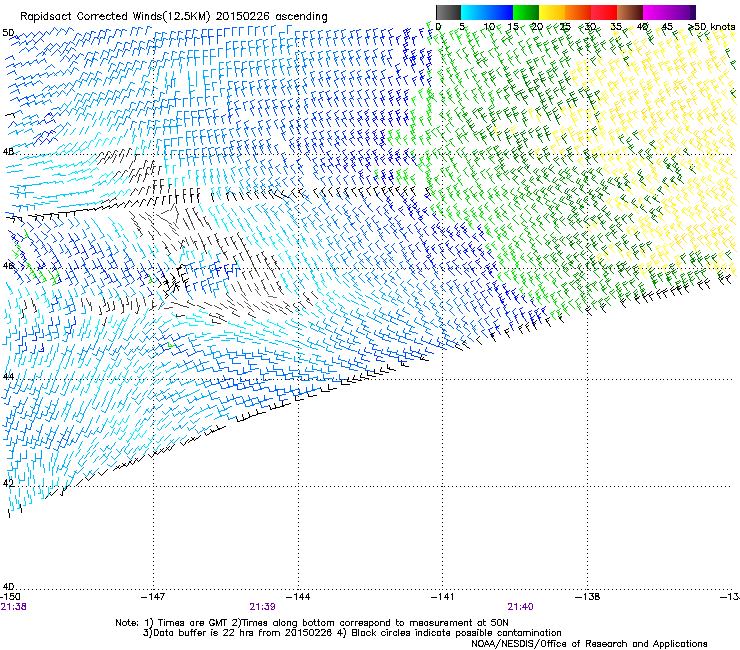The image size is (740, 650).
Task: Click the 42 latitude axis label
Action: [8, 483]
